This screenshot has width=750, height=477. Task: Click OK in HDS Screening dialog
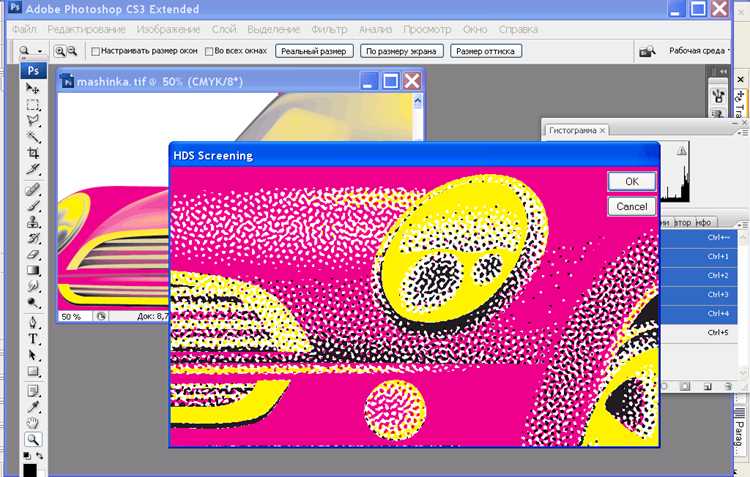coord(632,181)
